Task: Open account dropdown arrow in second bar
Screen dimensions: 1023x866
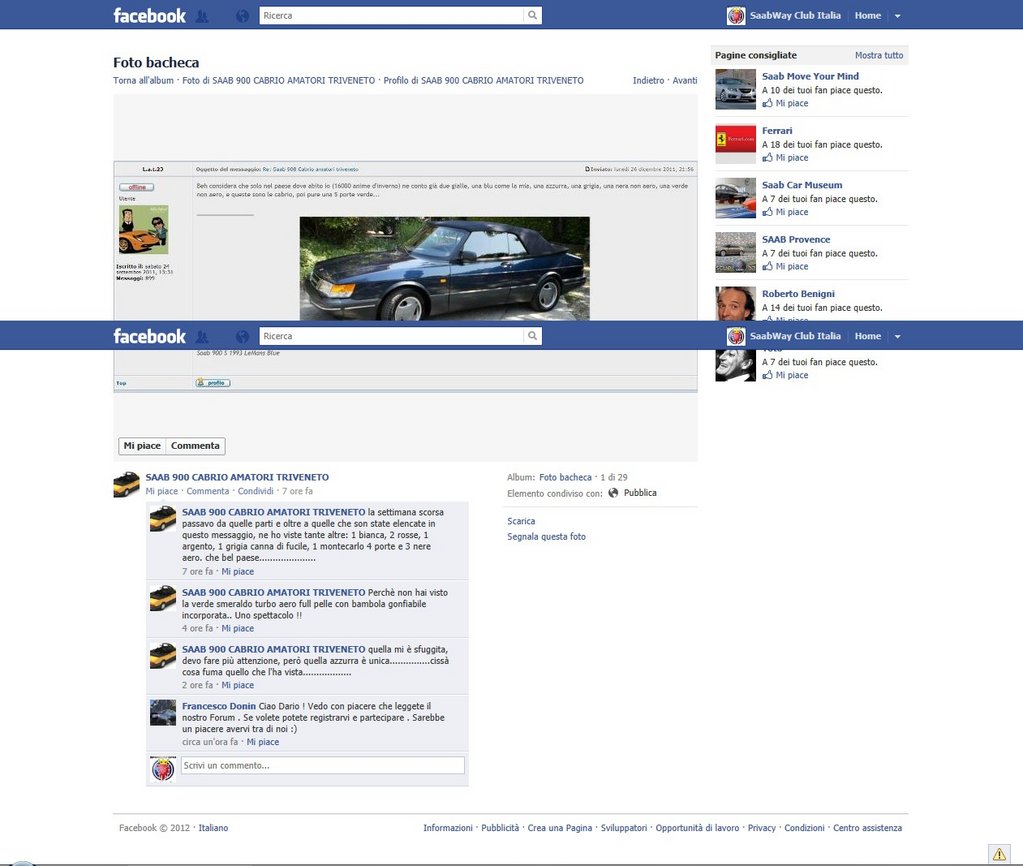Action: click(x=898, y=337)
